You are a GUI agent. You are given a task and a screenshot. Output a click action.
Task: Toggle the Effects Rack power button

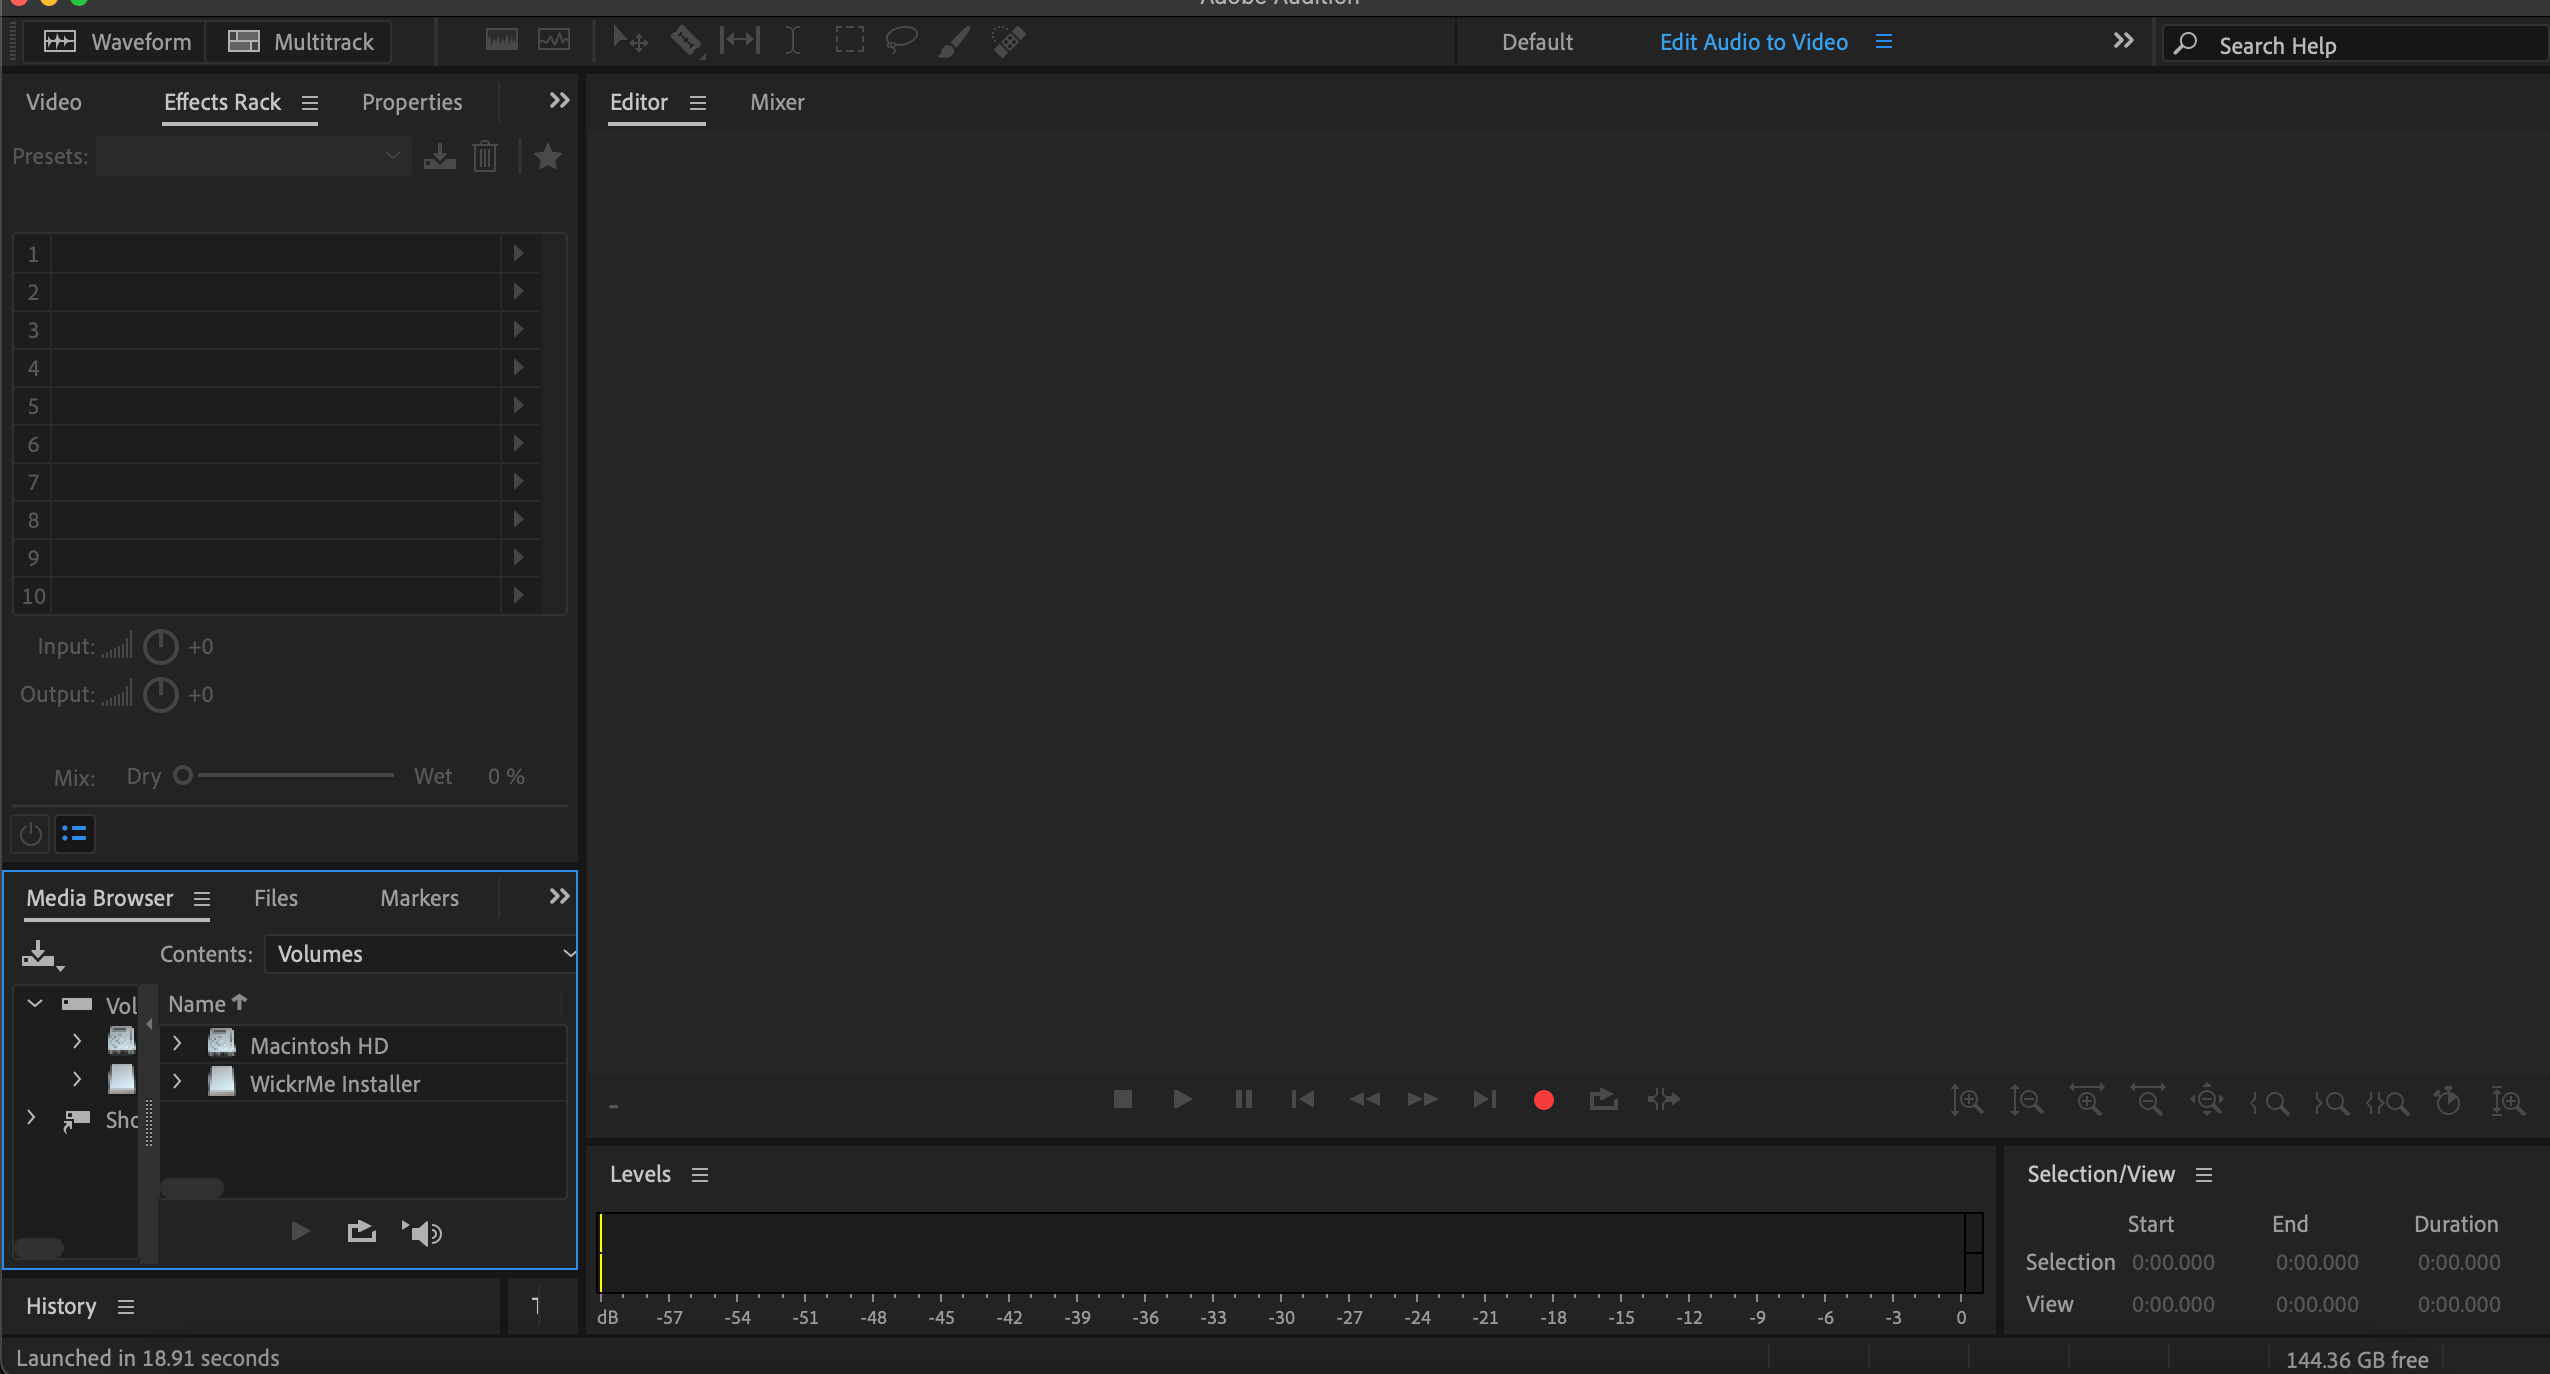click(30, 833)
